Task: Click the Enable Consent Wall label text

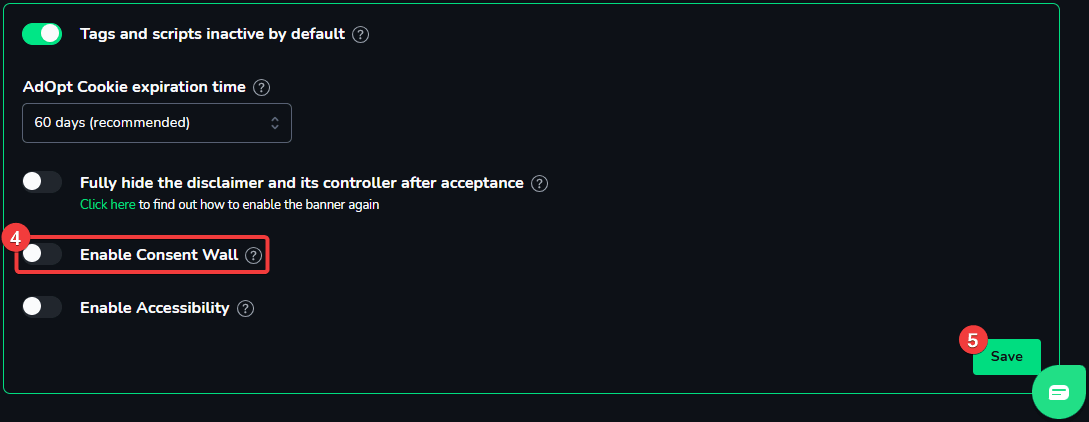Action: [x=159, y=255]
